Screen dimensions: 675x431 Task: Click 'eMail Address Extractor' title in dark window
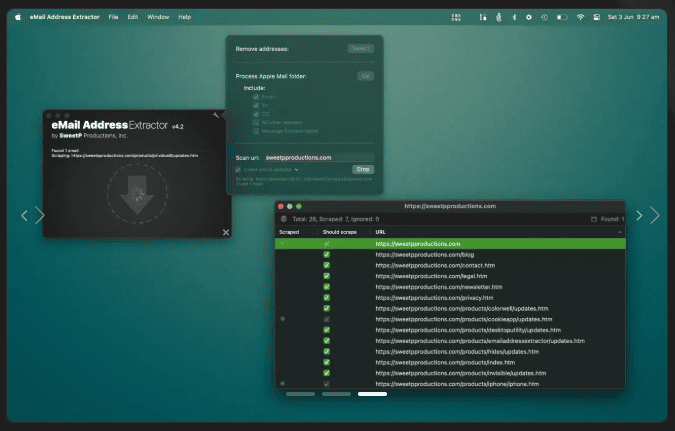pos(109,125)
